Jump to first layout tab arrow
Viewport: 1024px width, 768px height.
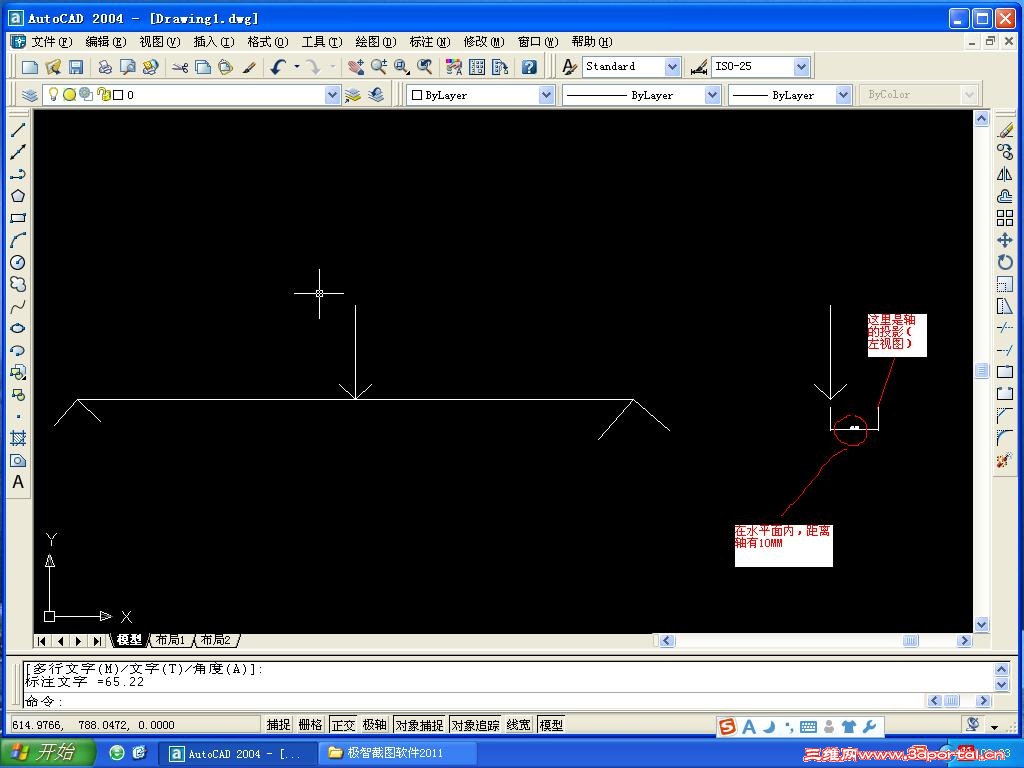pyautogui.click(x=42, y=641)
